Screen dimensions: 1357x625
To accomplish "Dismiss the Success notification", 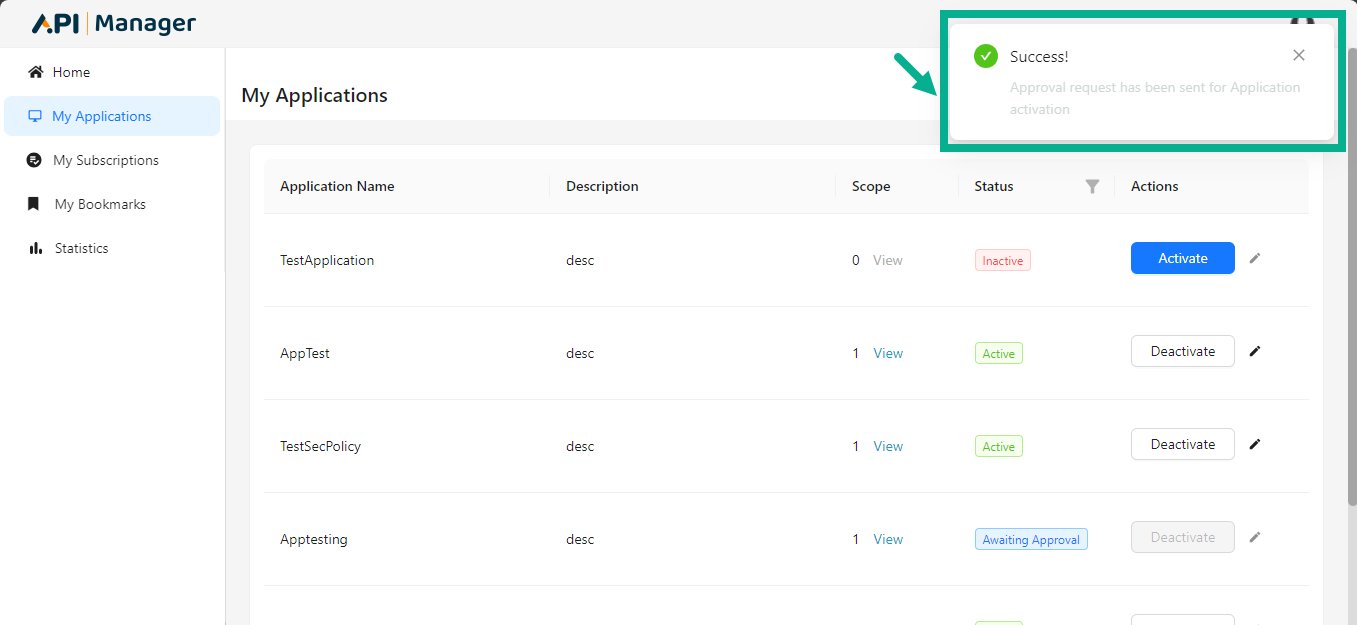I will [1298, 56].
